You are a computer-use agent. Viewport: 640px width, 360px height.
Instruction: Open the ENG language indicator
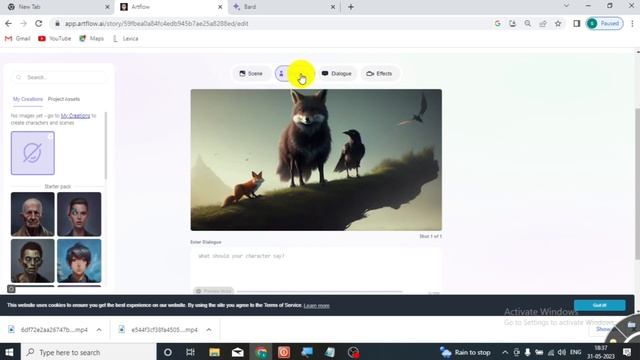[576, 352]
